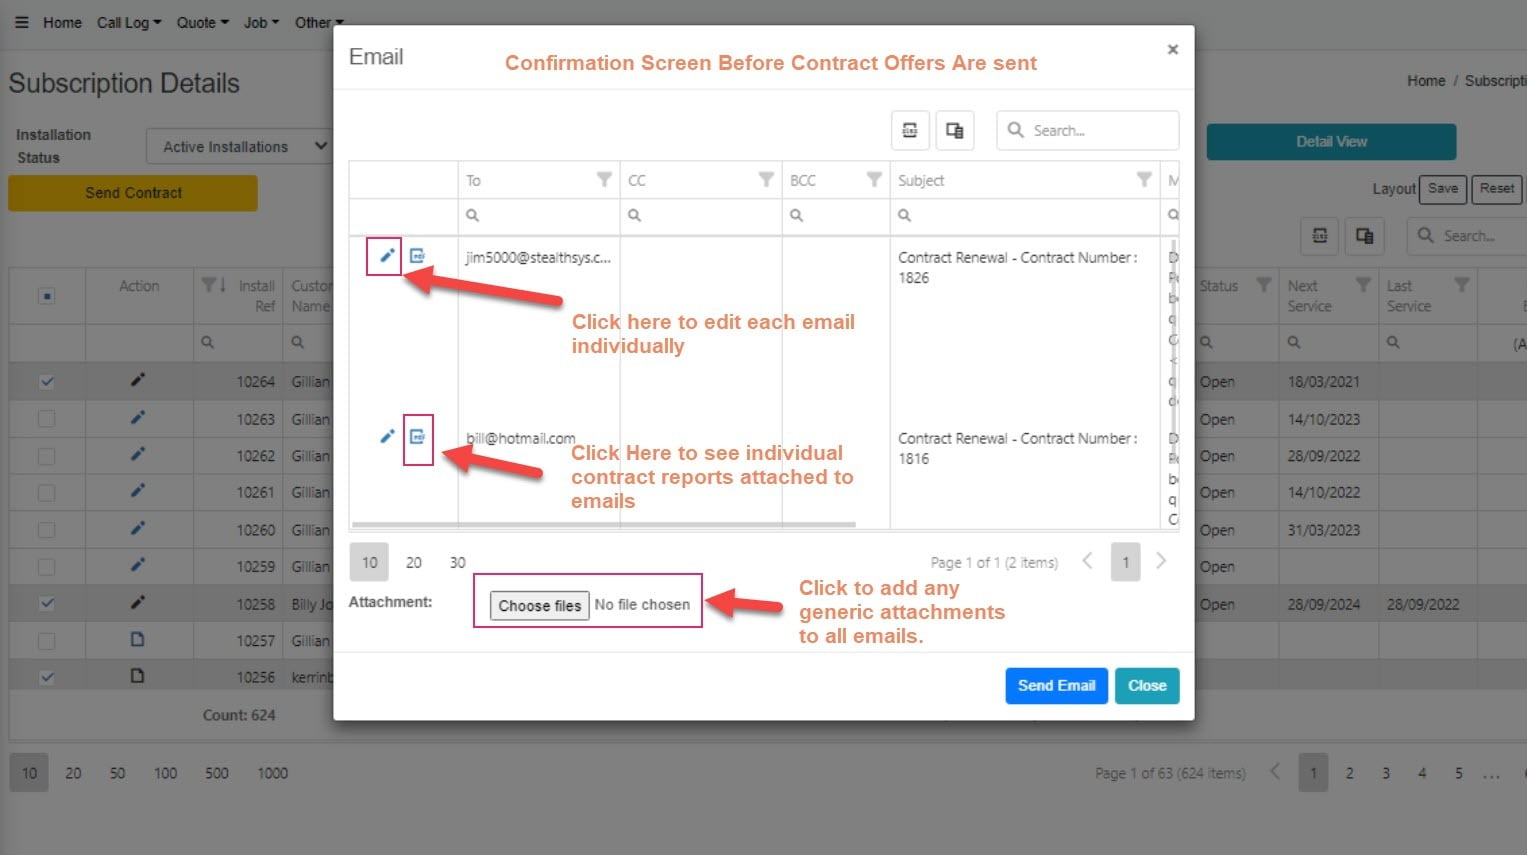Toggle select-all checkbox in table header
This screenshot has width=1527, height=855.
[x=47, y=296]
